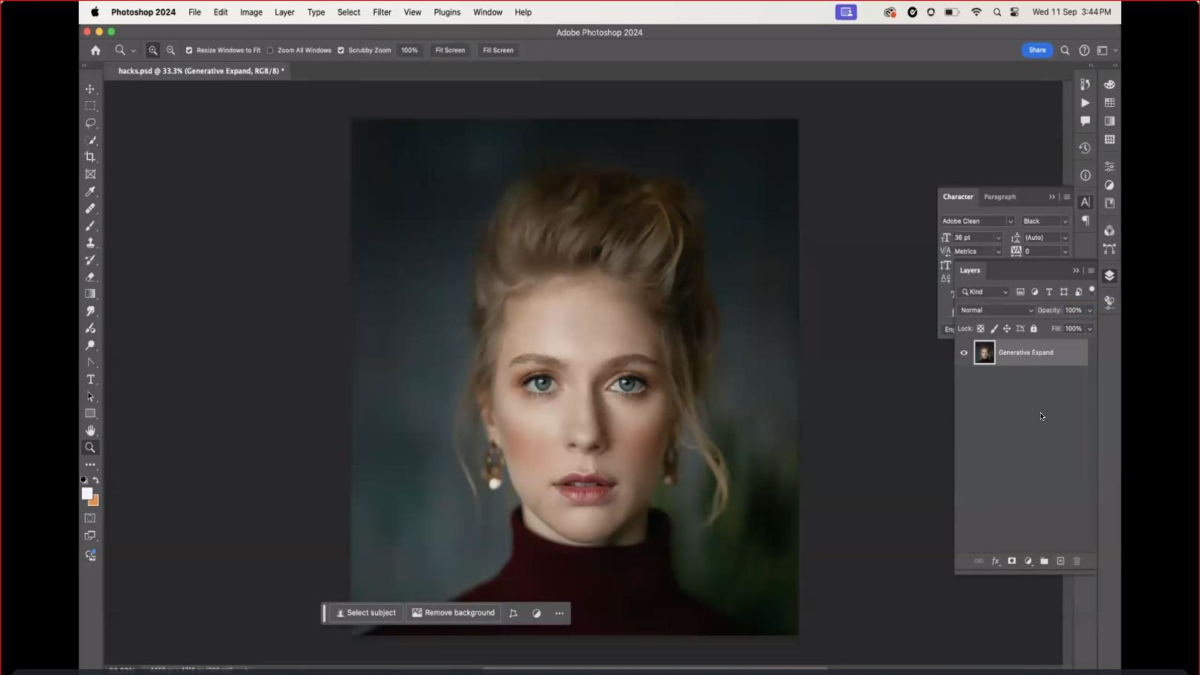Click the Zoom Out magnifier icon
Screen dimensions: 1200x675
tap(171, 50)
